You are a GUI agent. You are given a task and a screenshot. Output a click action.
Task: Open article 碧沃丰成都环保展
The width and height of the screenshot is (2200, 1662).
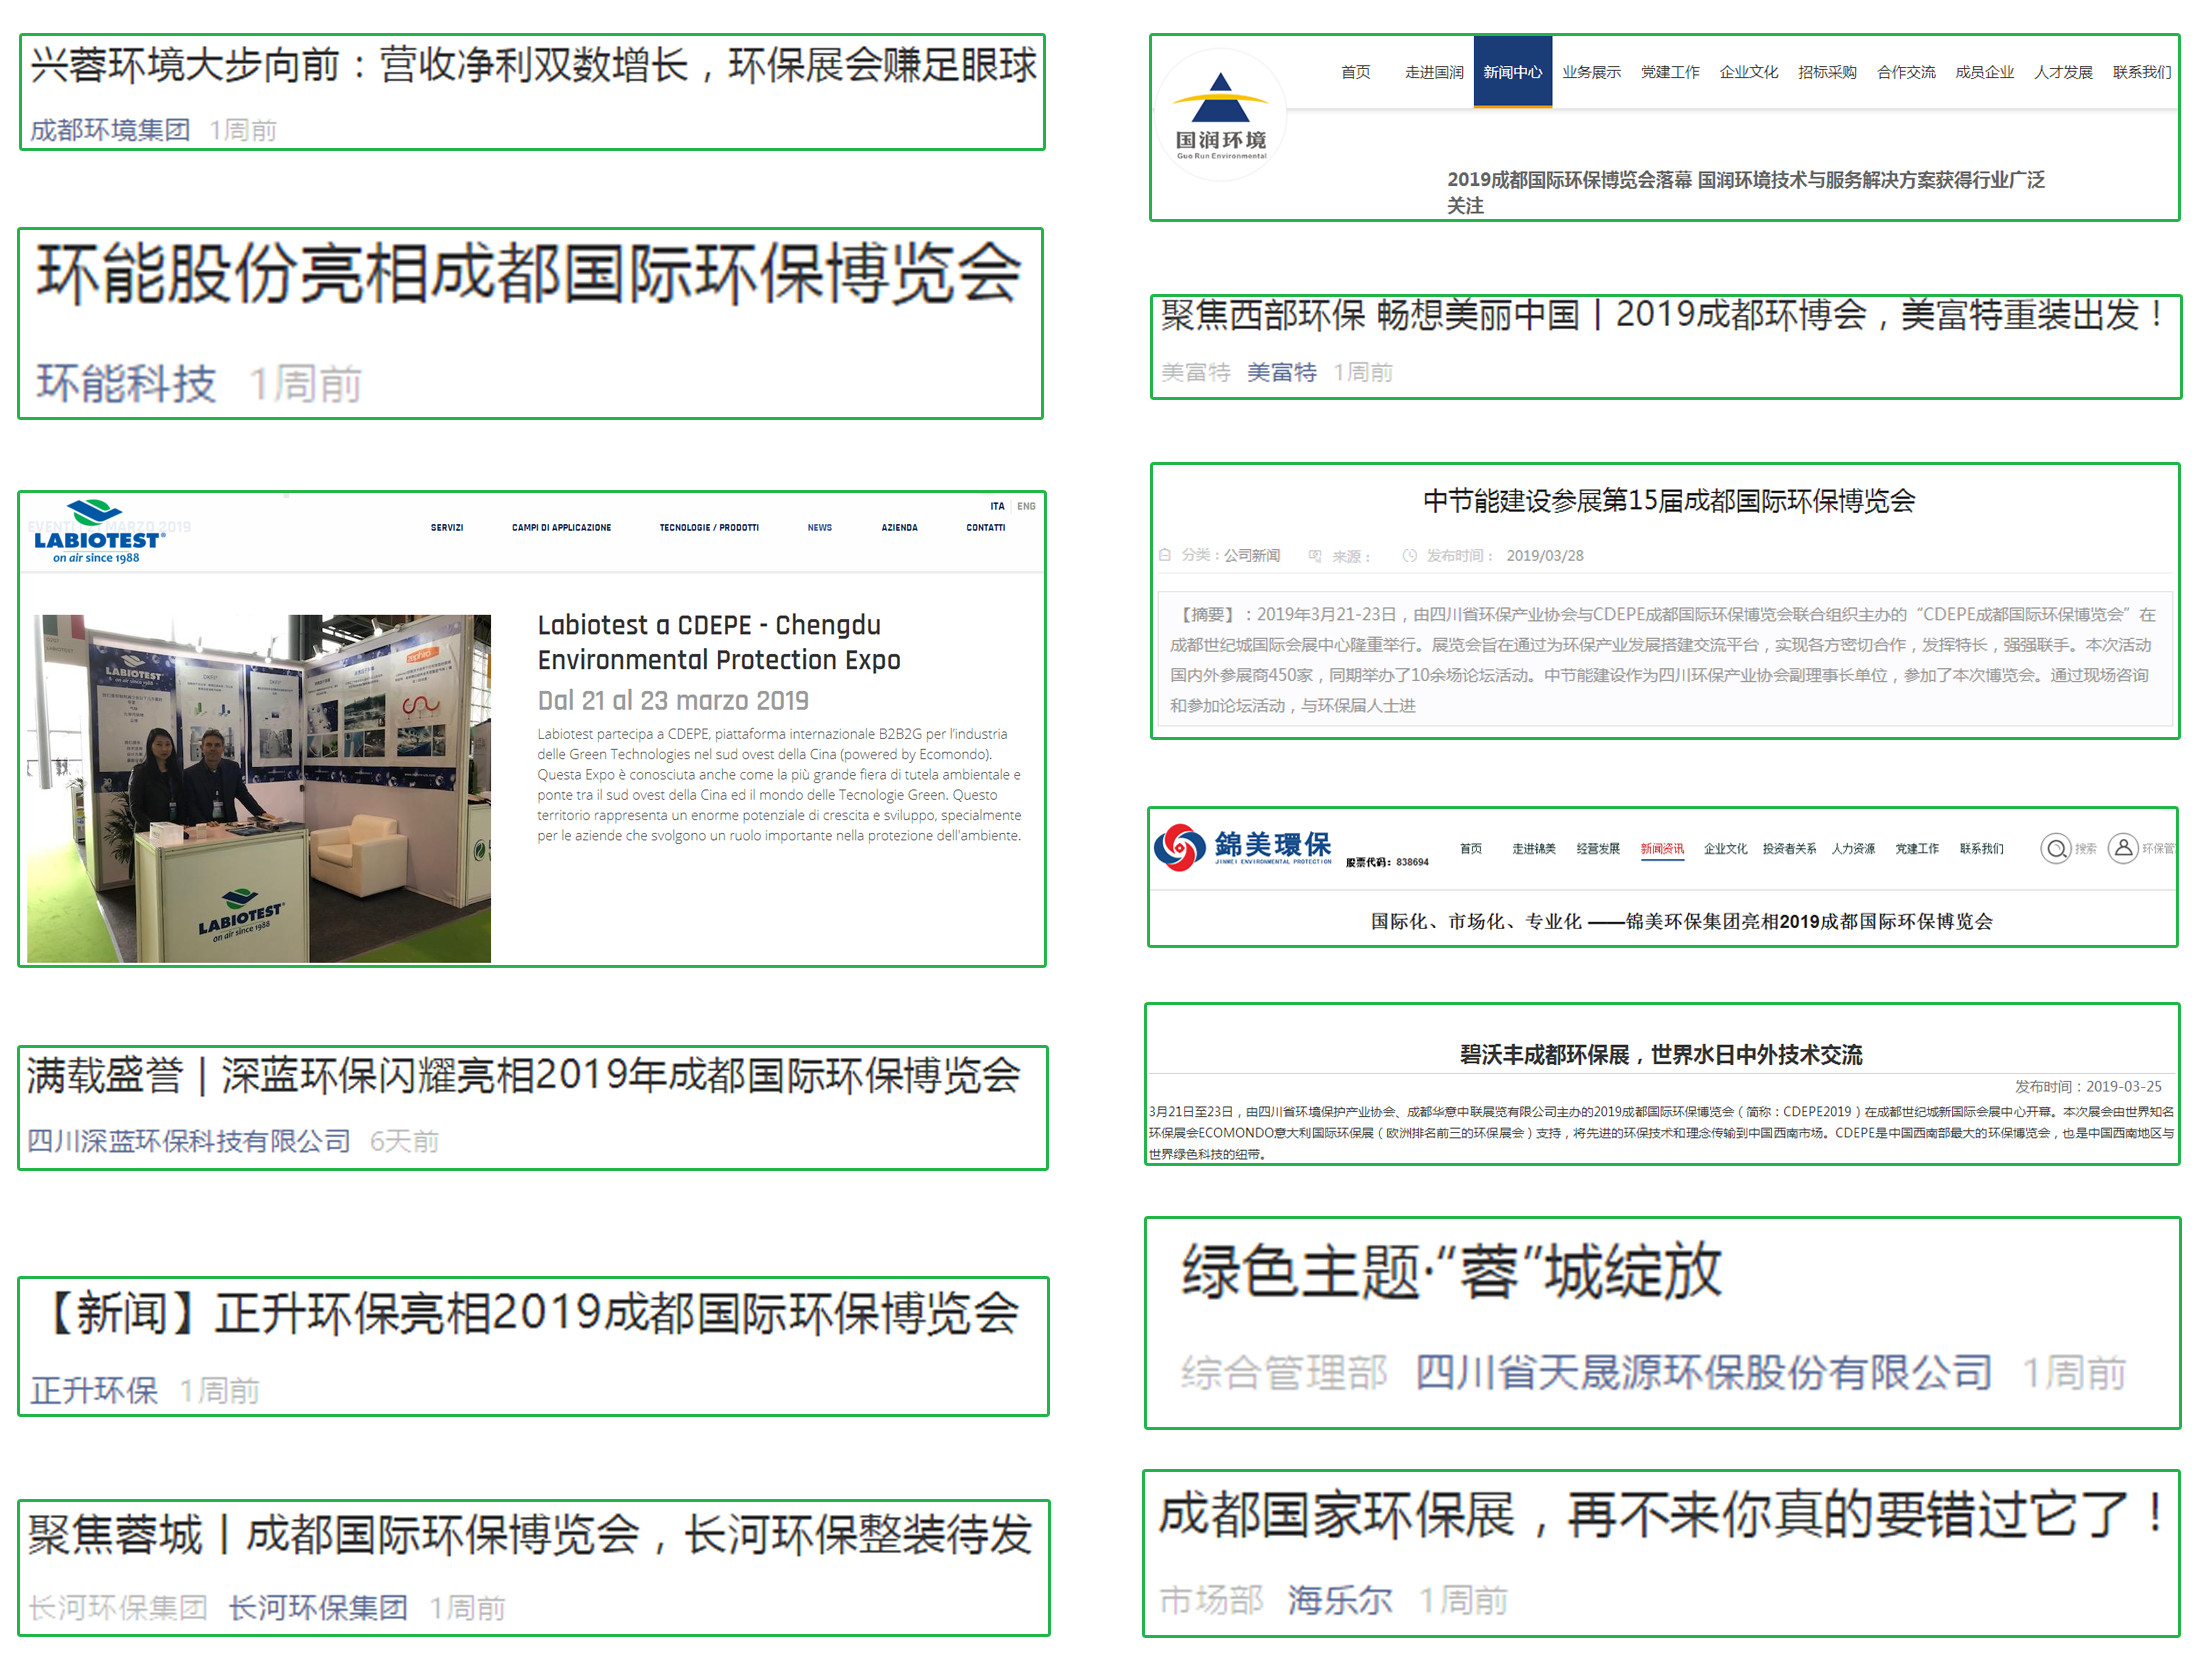[1660, 1054]
